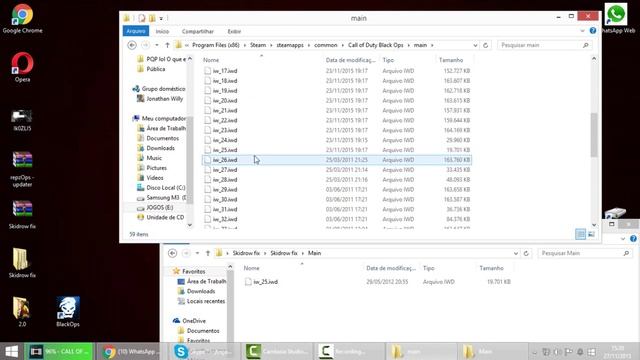Switch to the CALL OF taskbar item
Image resolution: width=640 pixels, height=360 pixels.
tap(59, 351)
